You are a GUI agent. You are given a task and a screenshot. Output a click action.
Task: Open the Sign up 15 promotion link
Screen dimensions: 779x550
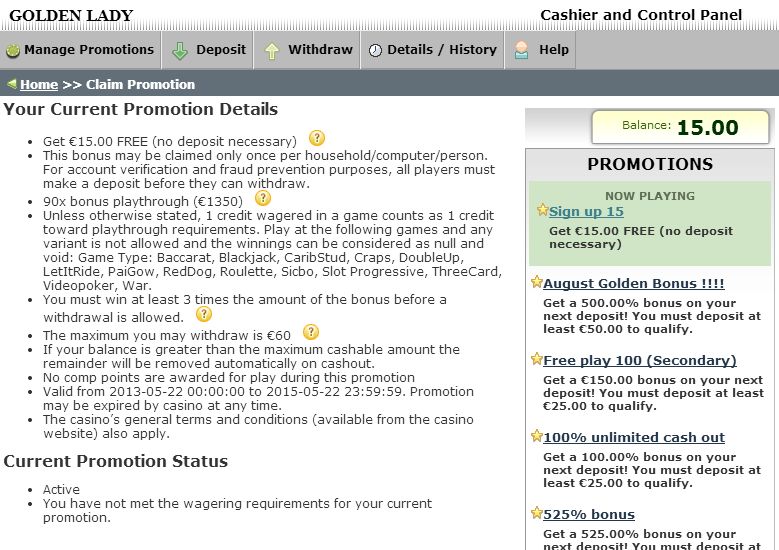586,212
